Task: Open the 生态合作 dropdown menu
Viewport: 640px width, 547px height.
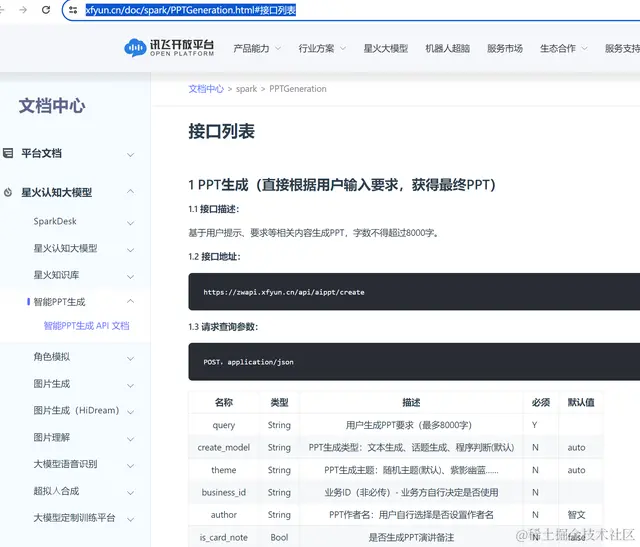Action: (564, 49)
